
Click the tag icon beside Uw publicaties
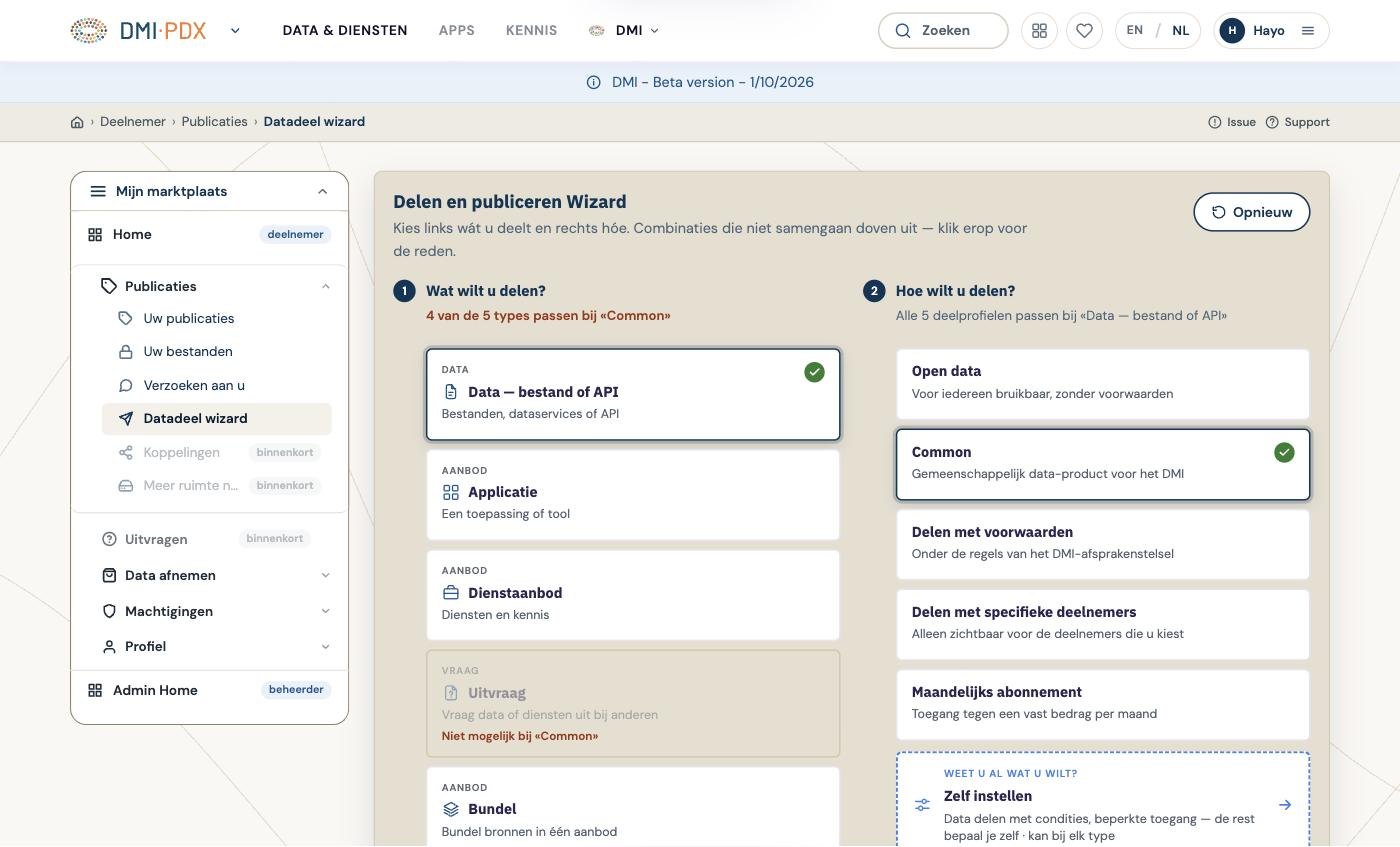(x=125, y=318)
